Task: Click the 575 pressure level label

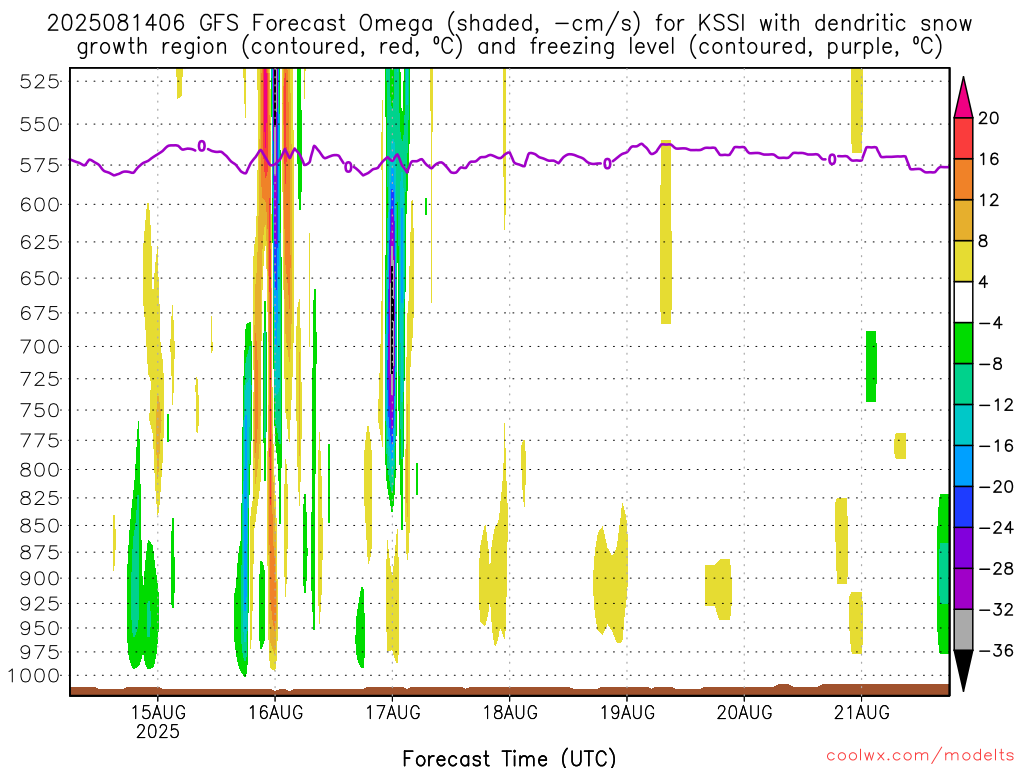Action: pos(39,165)
